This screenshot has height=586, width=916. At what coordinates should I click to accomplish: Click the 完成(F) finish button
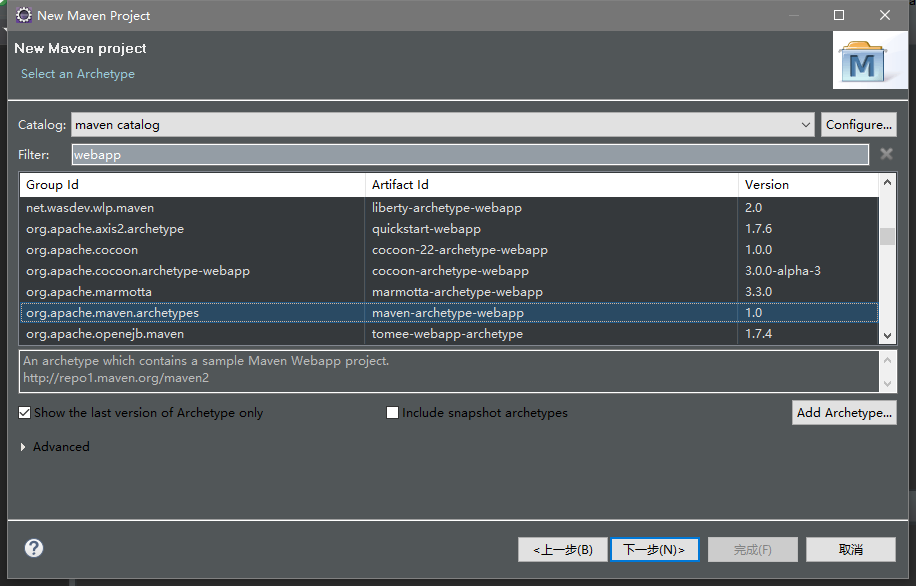pyautogui.click(x=752, y=550)
